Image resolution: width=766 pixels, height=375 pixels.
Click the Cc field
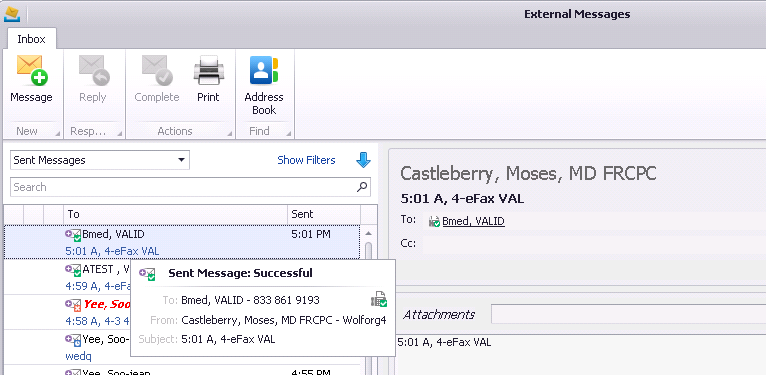pyautogui.click(x=594, y=244)
